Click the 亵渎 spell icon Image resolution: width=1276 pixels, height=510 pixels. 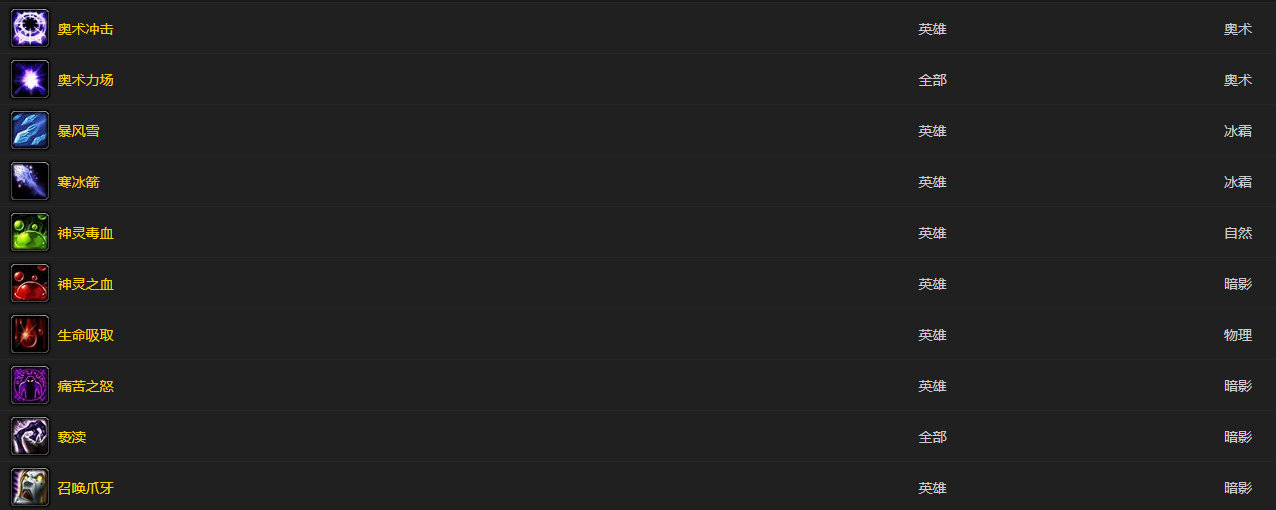click(x=30, y=436)
